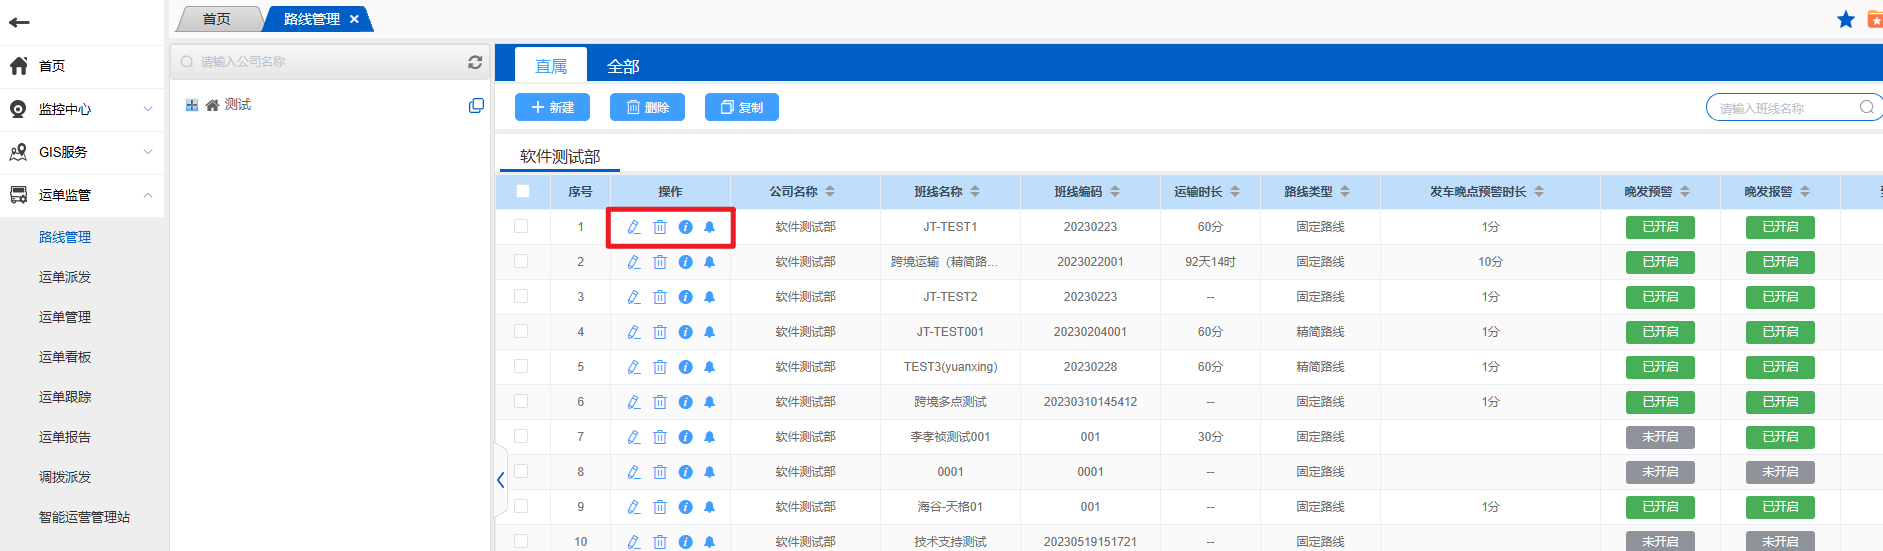Open 运单派发 in the sidebar
The height and width of the screenshot is (551, 1883).
coord(65,277)
